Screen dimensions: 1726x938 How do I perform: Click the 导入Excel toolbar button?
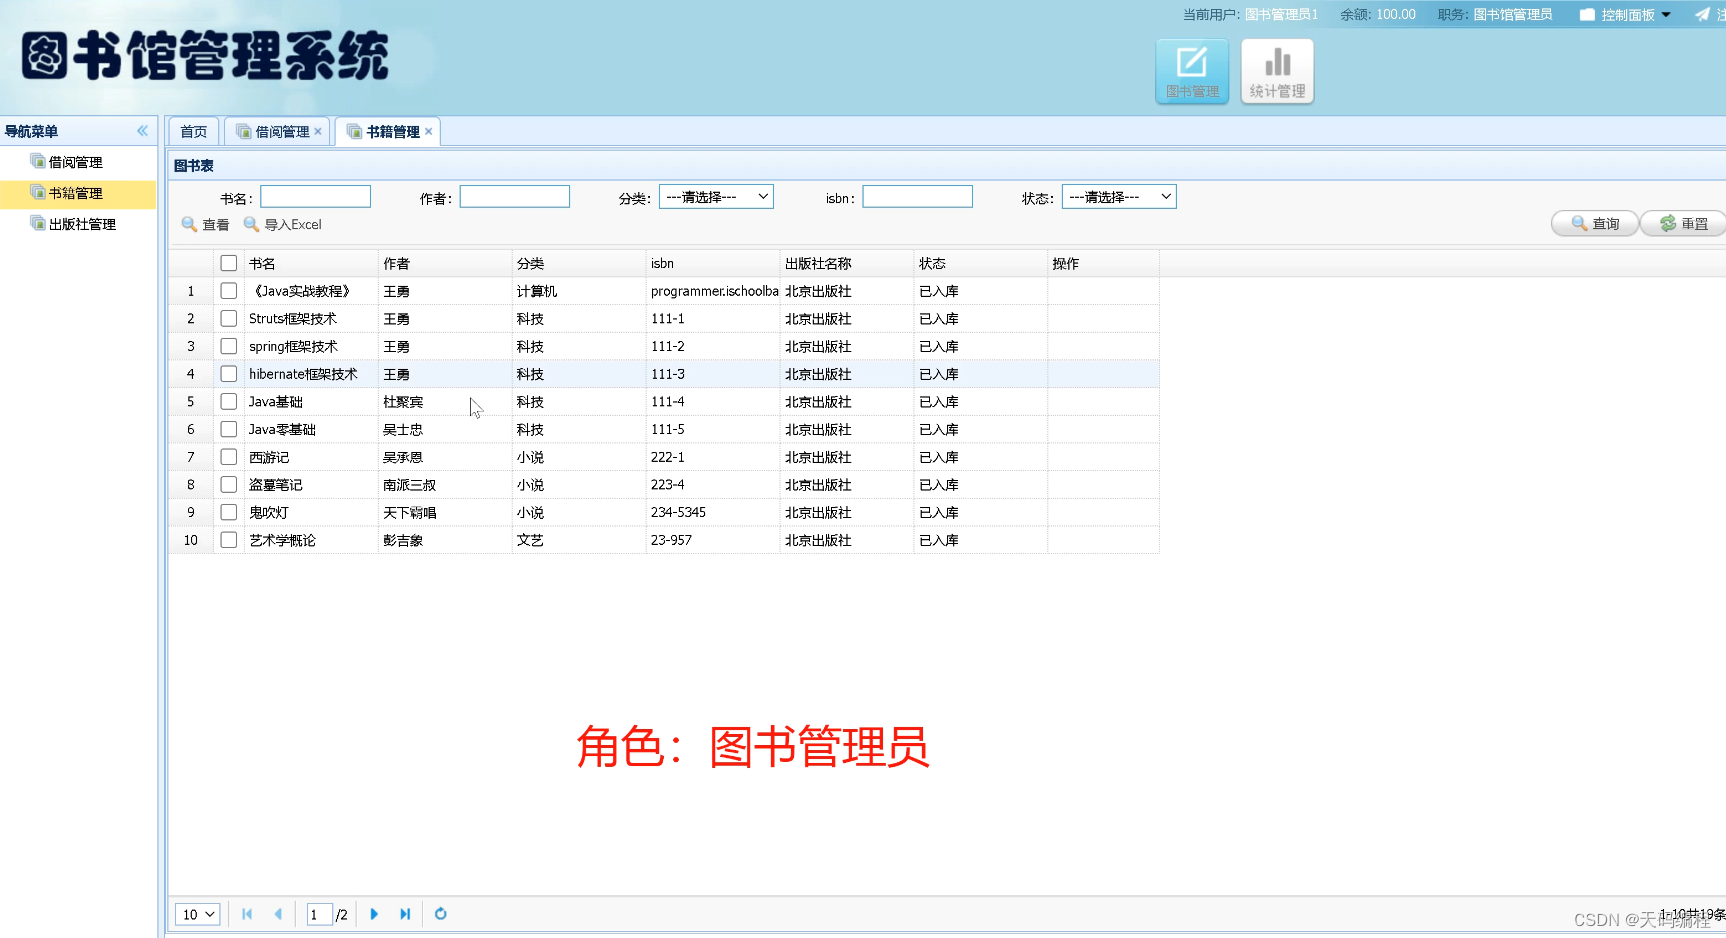coord(283,225)
